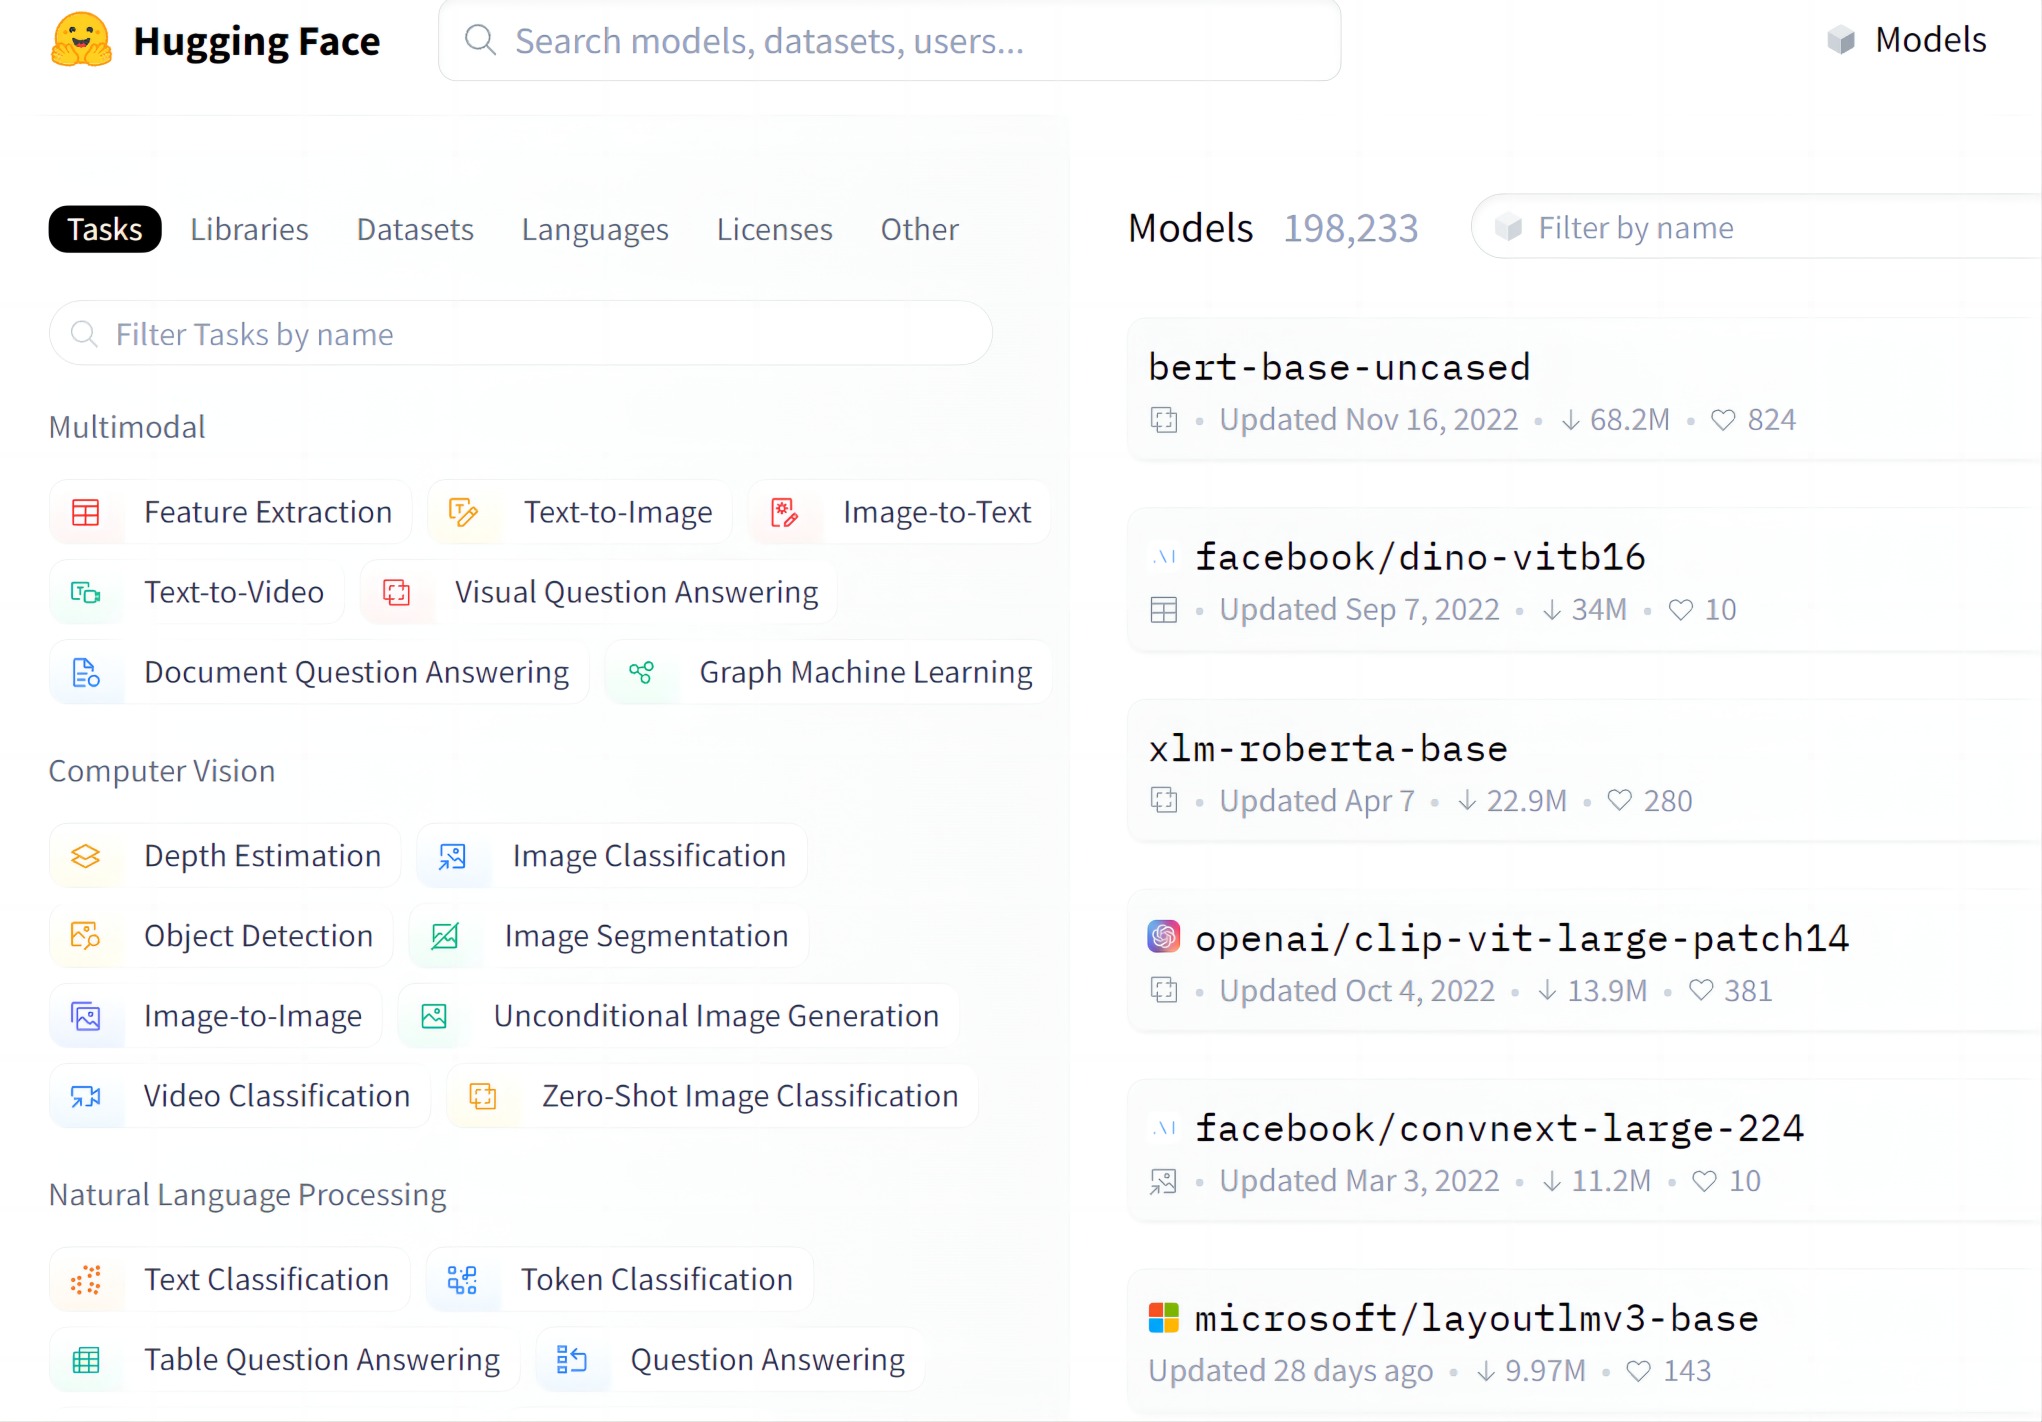Screen dimensions: 2042x1422
Task: Click the Token Classification task icon
Action: click(462, 1280)
